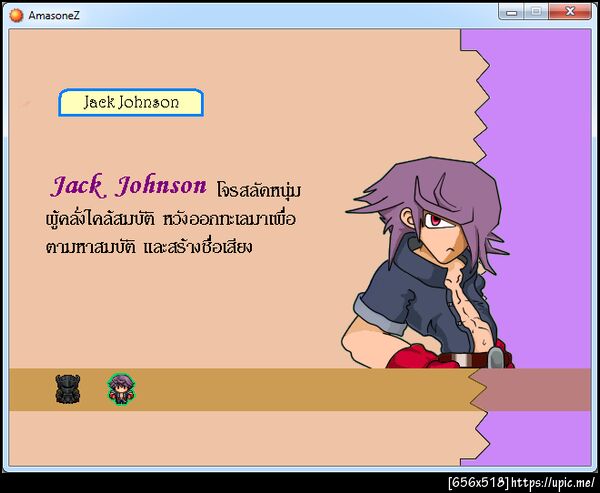Select the dark armored knight character sprite
The height and width of the screenshot is (493, 600).
coord(68,389)
